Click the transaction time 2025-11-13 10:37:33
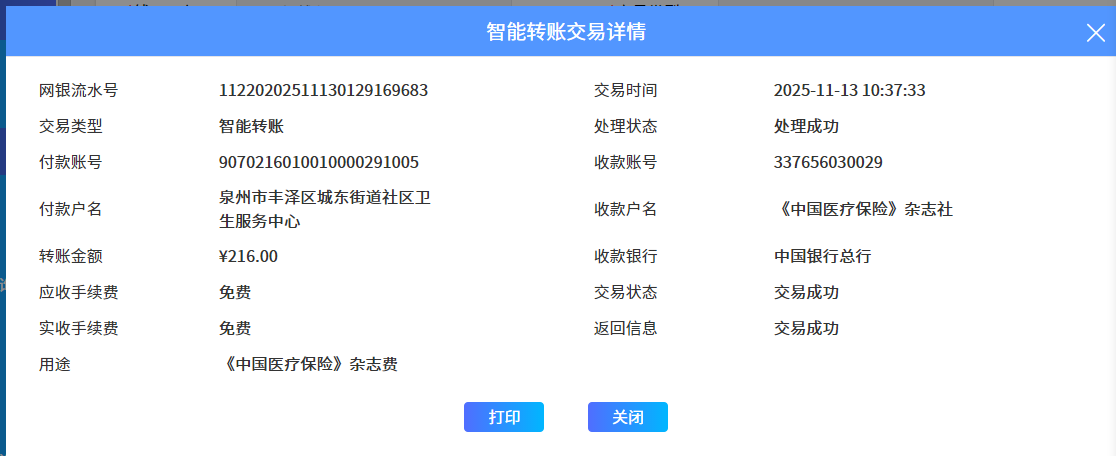1116x456 pixels. pyautogui.click(x=849, y=91)
